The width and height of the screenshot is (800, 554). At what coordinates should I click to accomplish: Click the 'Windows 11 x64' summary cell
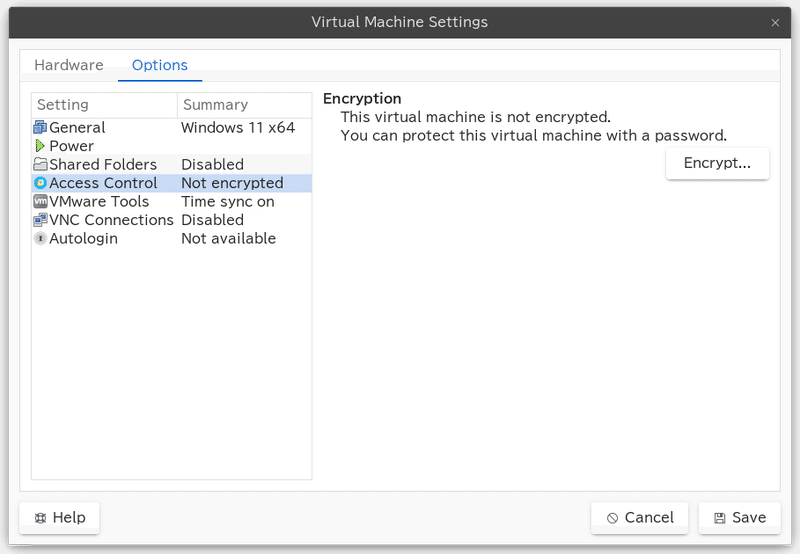point(238,127)
